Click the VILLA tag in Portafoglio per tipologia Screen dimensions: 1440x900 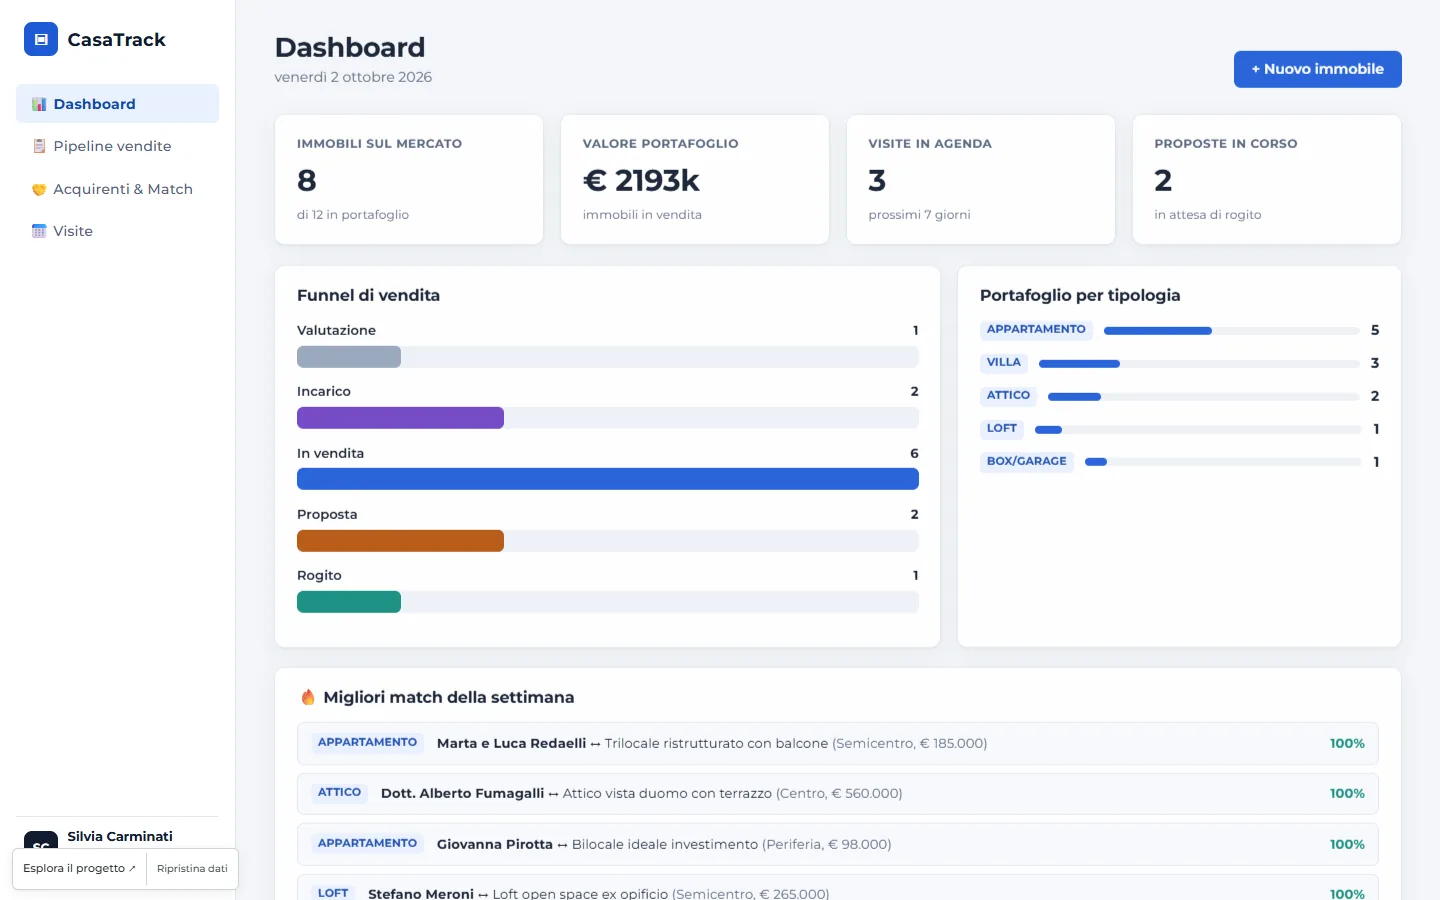[x=1004, y=363]
